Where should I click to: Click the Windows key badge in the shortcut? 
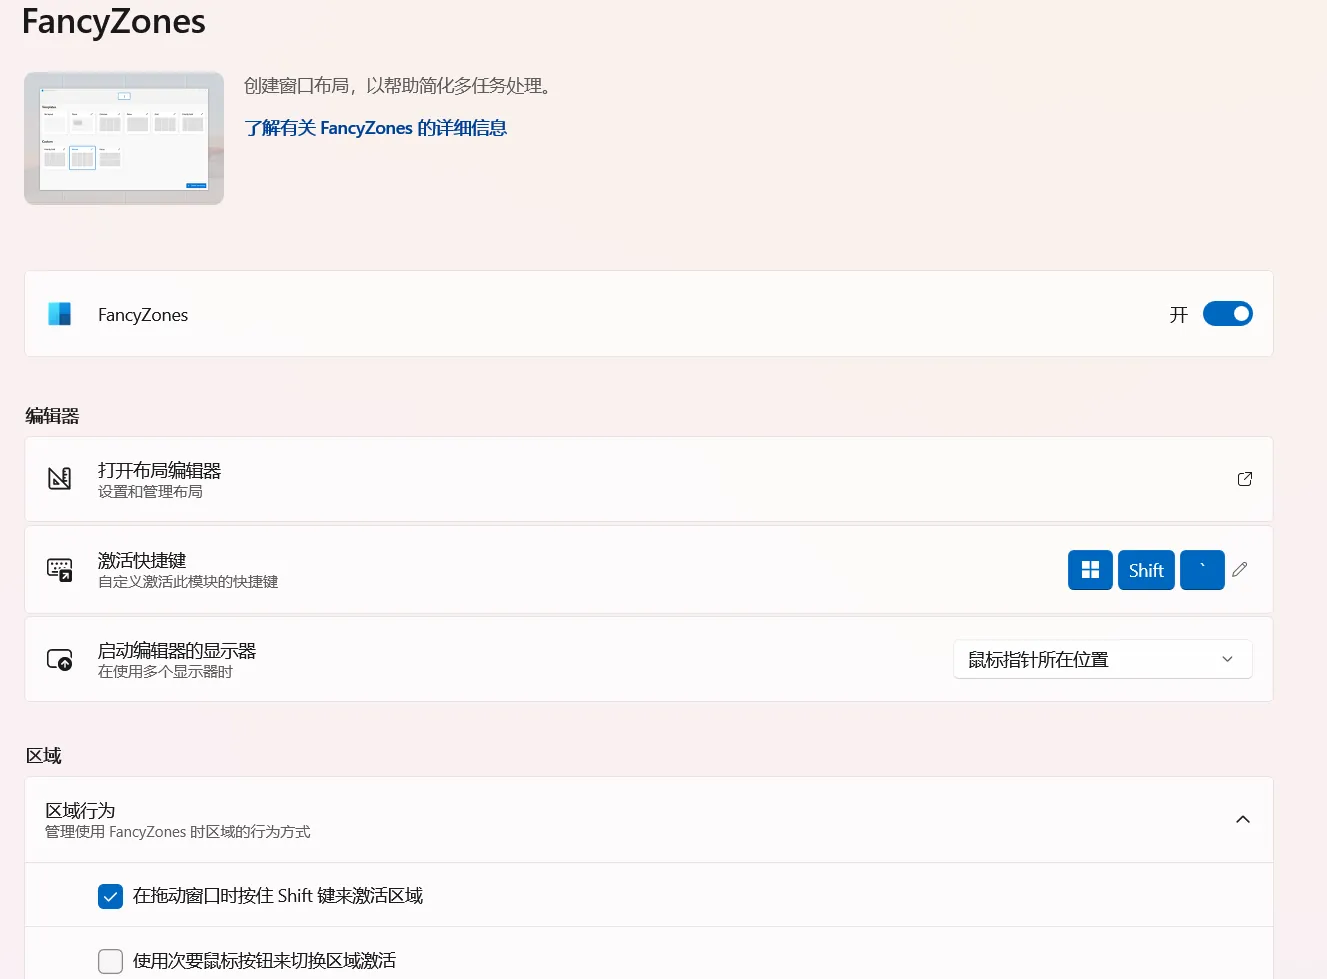pos(1090,569)
